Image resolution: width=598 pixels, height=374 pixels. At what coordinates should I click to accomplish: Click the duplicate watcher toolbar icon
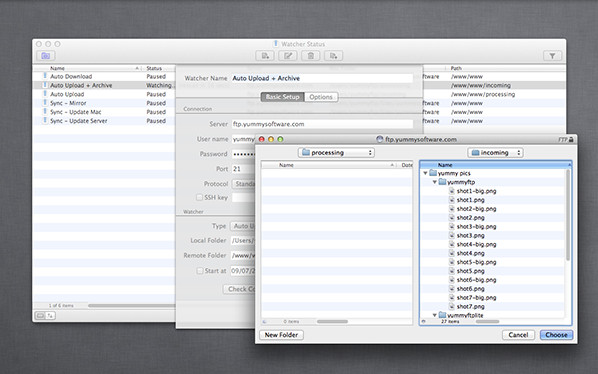click(x=333, y=56)
